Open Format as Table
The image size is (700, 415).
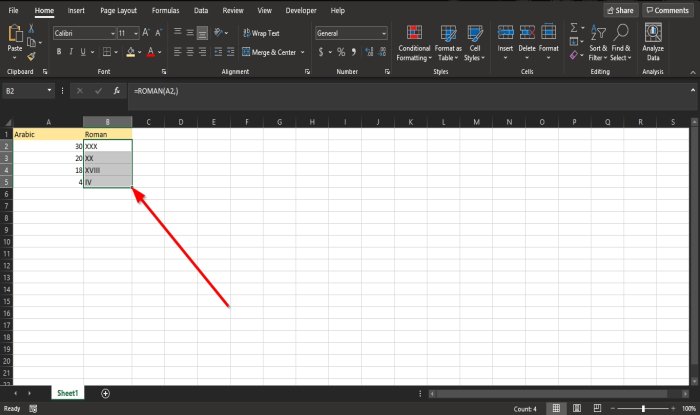(448, 43)
